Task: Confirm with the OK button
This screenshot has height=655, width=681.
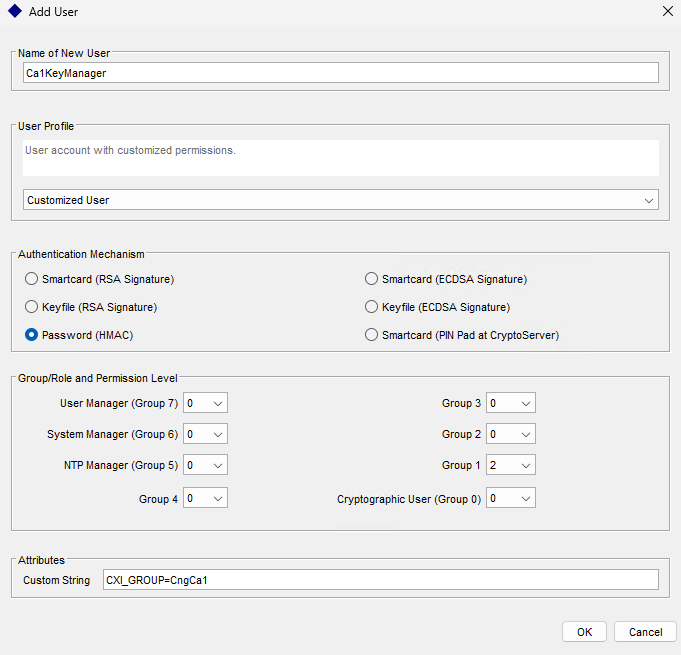Action: pyautogui.click(x=584, y=632)
